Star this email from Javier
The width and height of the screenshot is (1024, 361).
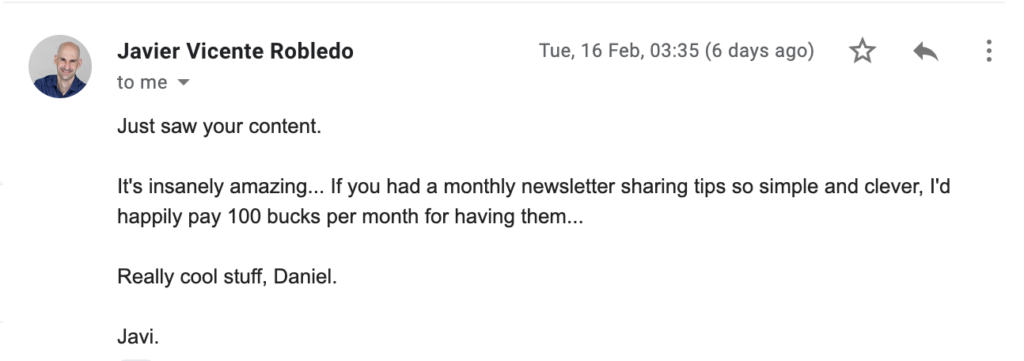862,51
